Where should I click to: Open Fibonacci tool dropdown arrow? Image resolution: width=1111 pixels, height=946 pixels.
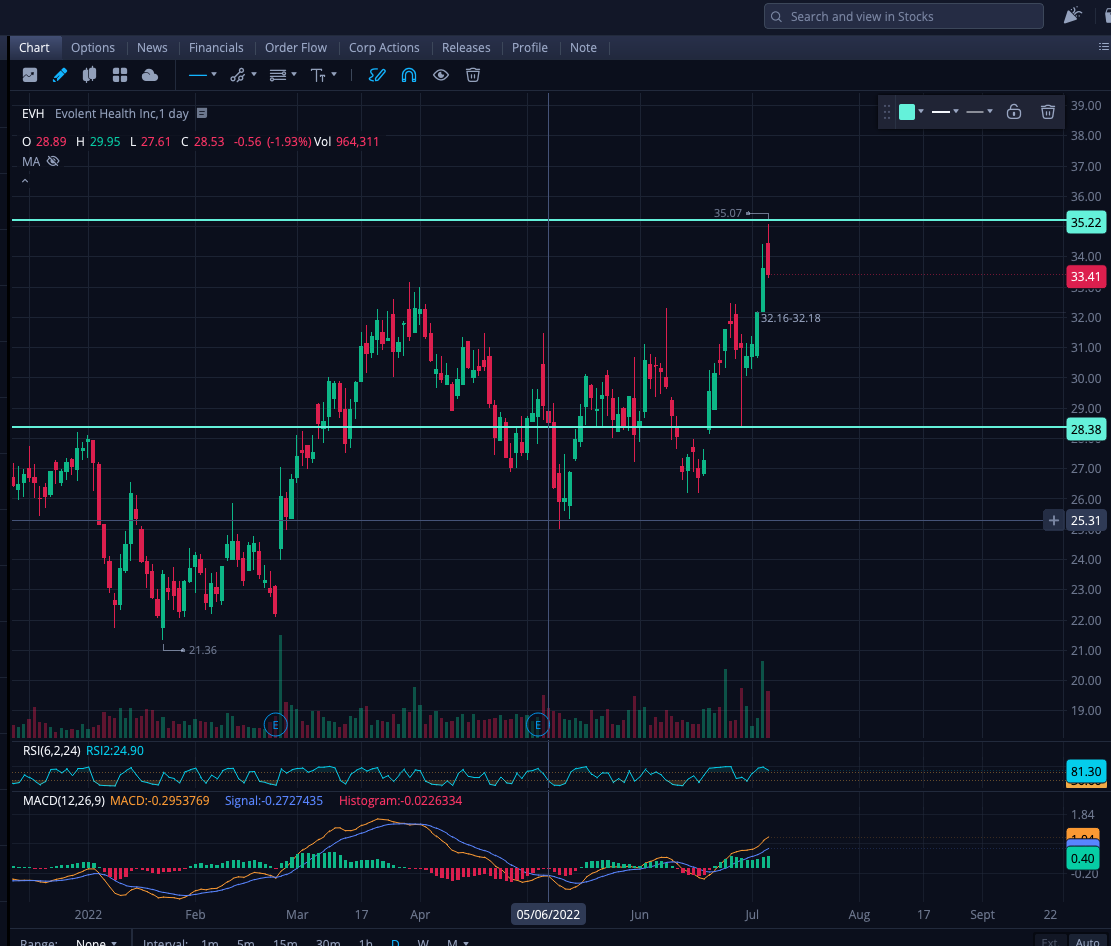coord(294,74)
